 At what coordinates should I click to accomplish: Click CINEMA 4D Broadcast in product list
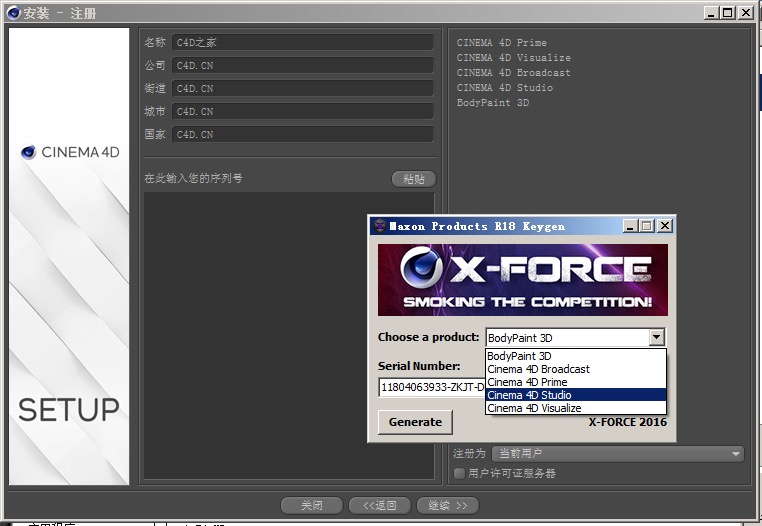pyautogui.click(x=514, y=72)
